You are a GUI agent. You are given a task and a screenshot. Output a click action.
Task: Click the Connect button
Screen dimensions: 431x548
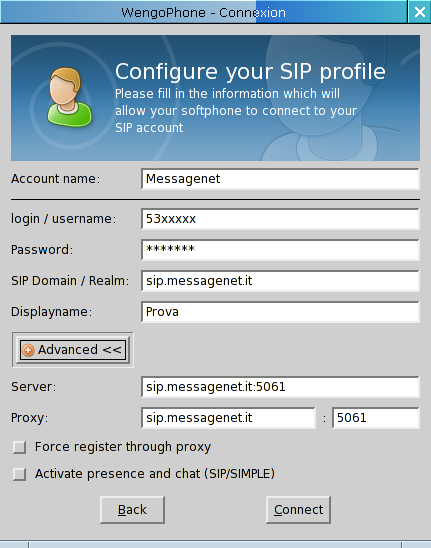point(298,510)
